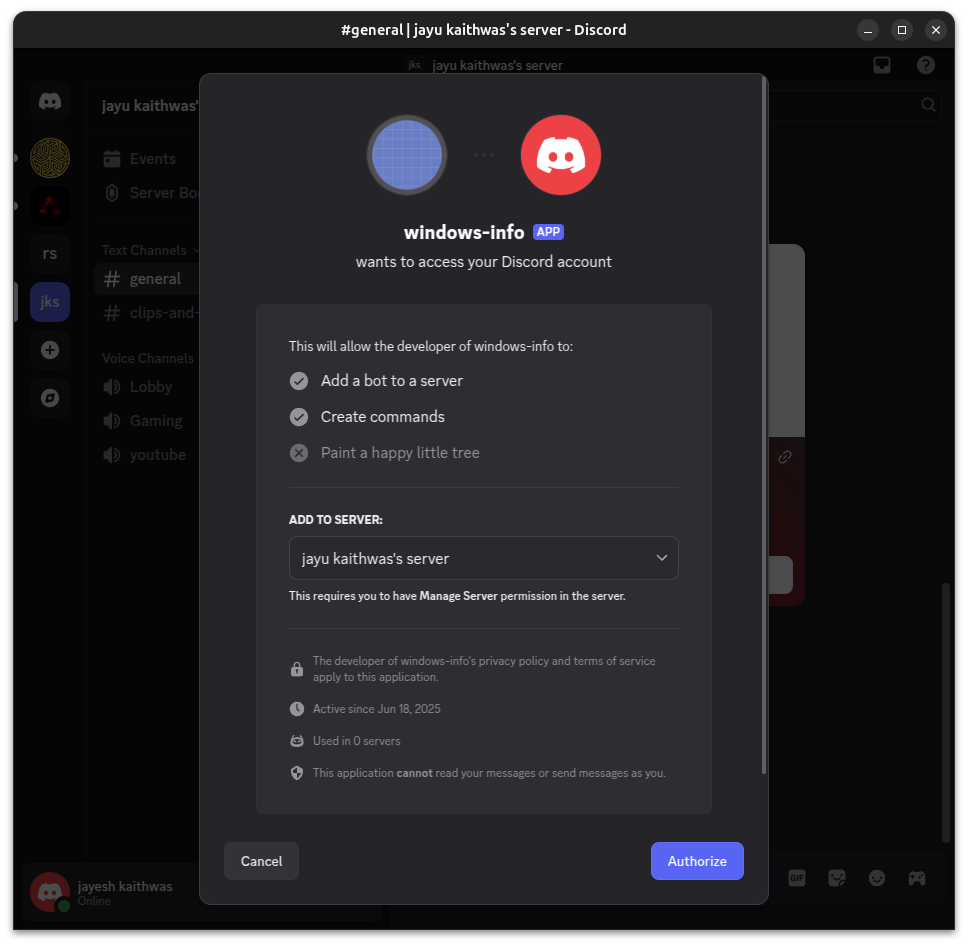Click the lock privacy policy icon

(297, 669)
